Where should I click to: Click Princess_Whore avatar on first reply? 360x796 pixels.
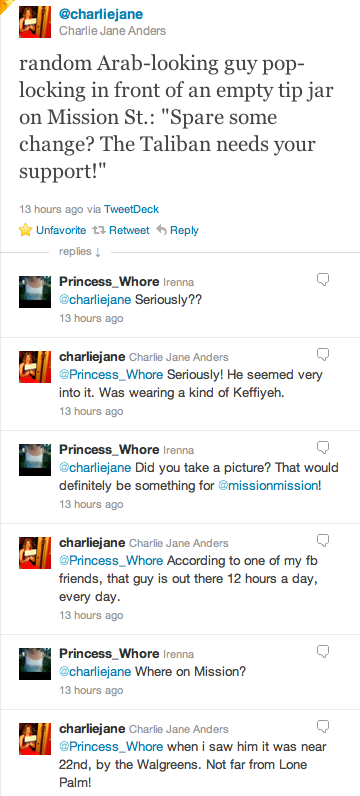tap(35, 292)
